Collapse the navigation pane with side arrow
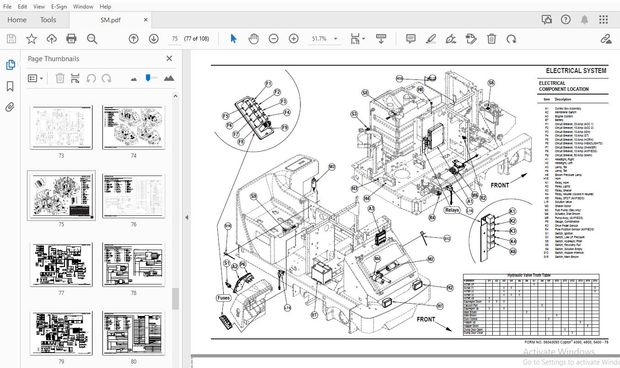Viewport: 620px width, 368px height. [187, 217]
